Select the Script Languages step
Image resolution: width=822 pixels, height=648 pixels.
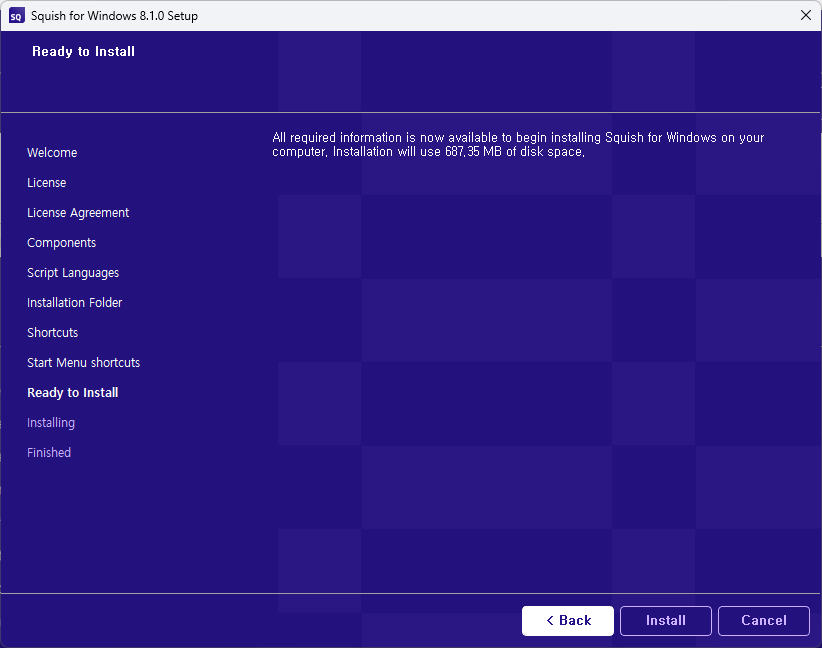pyautogui.click(x=73, y=273)
